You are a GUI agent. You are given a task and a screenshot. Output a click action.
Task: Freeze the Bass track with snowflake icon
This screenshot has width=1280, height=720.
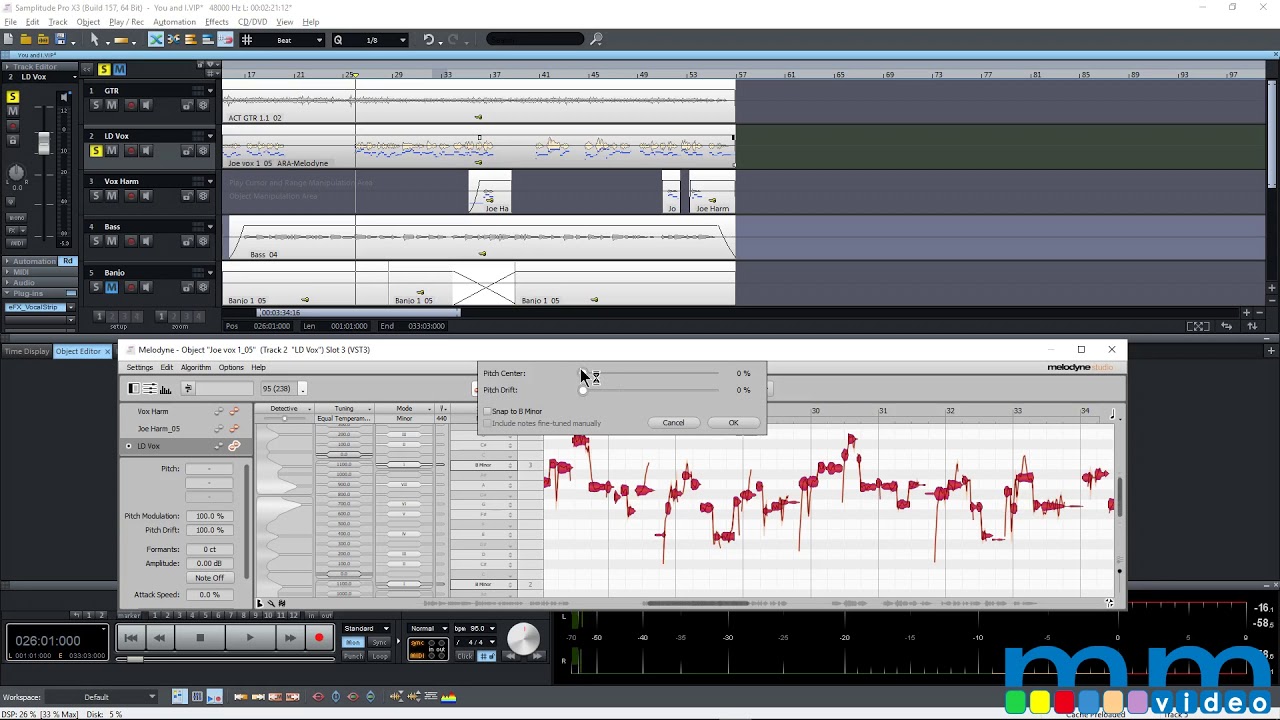tap(203, 241)
